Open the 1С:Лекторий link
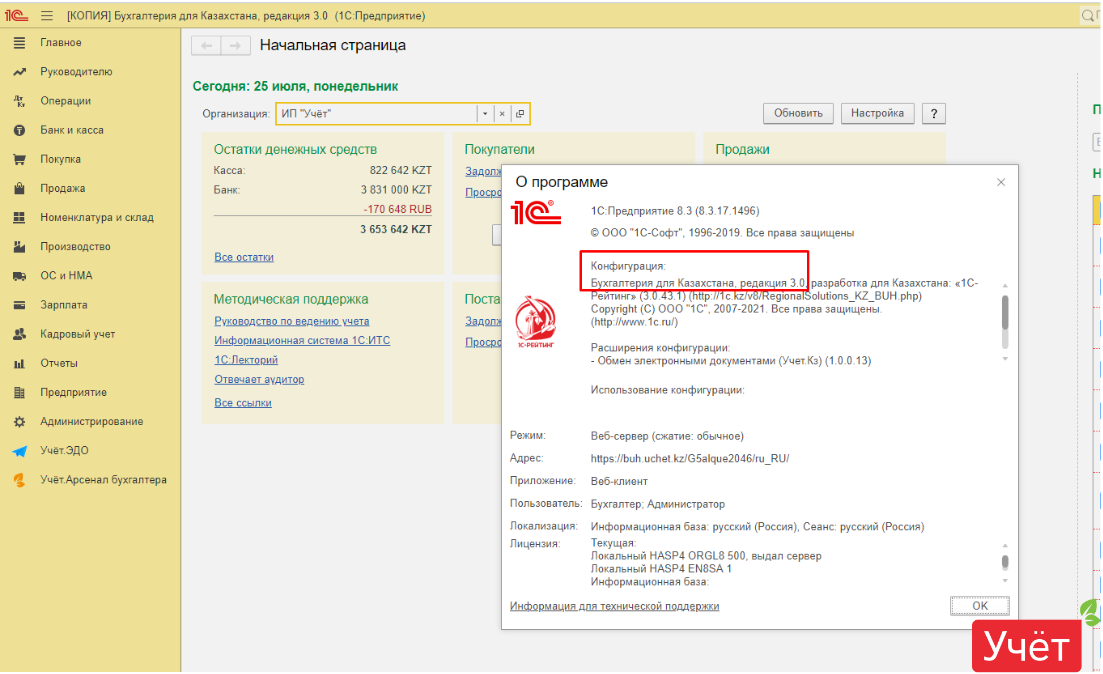 [246, 360]
